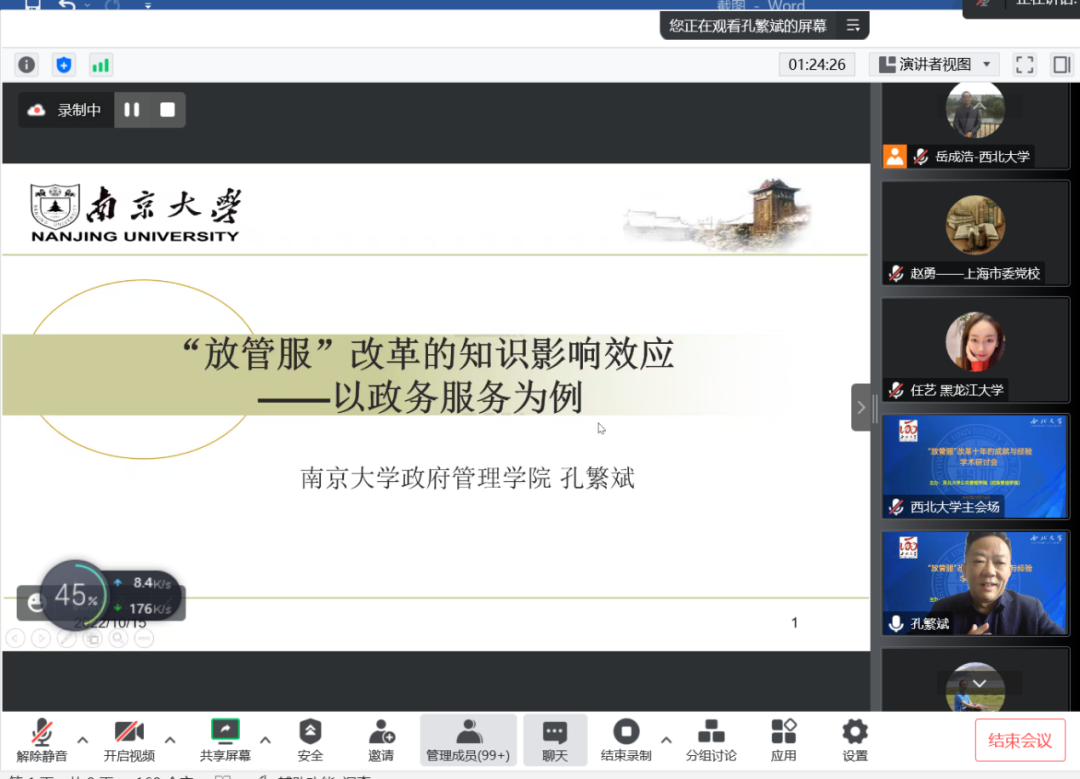Open the 设置 settings gear
Image resolution: width=1080 pixels, height=779 pixels.
click(x=854, y=740)
